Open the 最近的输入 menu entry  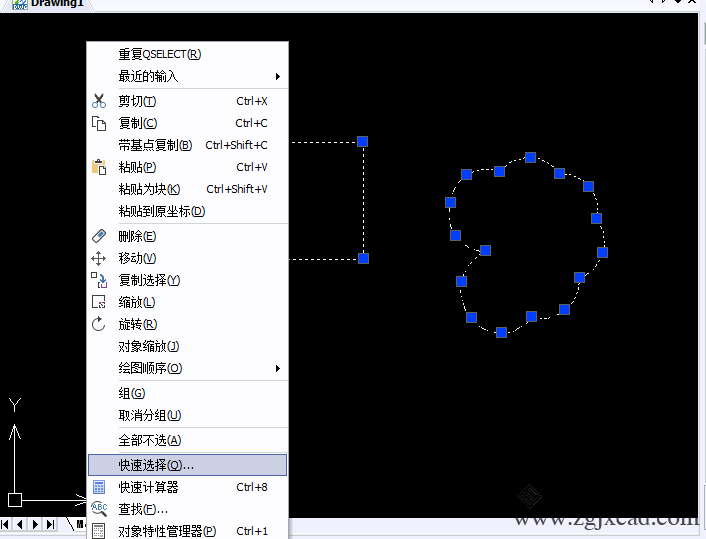click(187, 77)
